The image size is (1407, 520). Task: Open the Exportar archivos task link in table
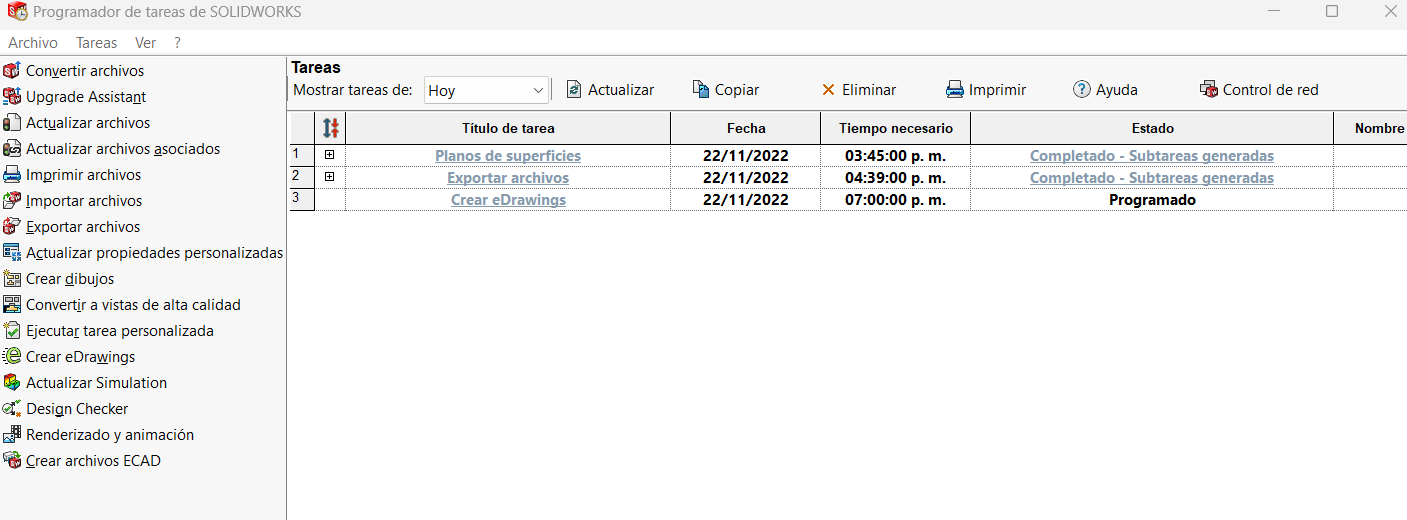click(x=508, y=178)
